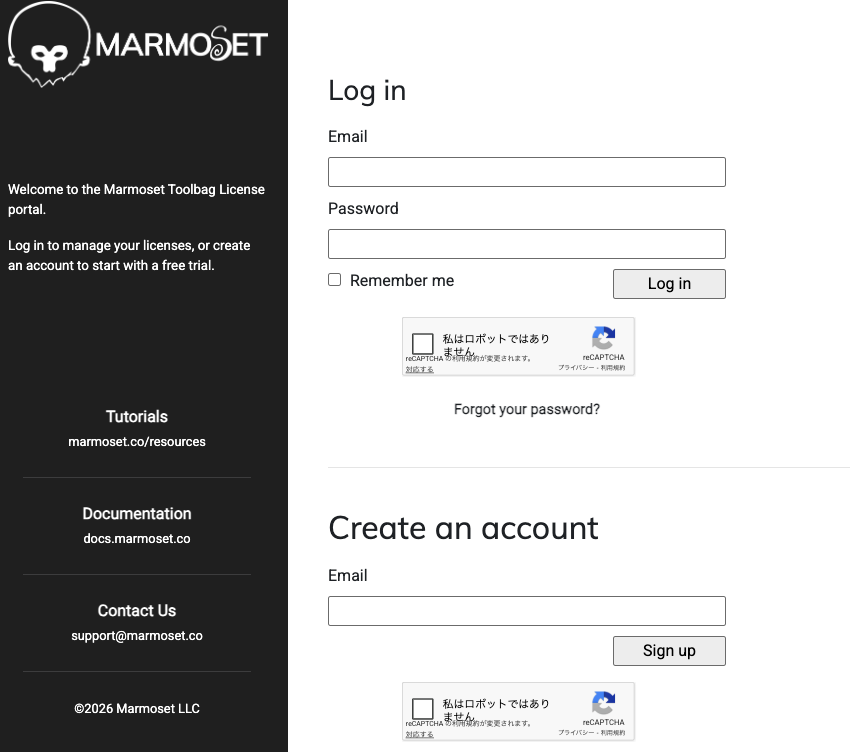
Task: Click the 対応する link in the login reCAPTCHA
Action: pyautogui.click(x=419, y=369)
